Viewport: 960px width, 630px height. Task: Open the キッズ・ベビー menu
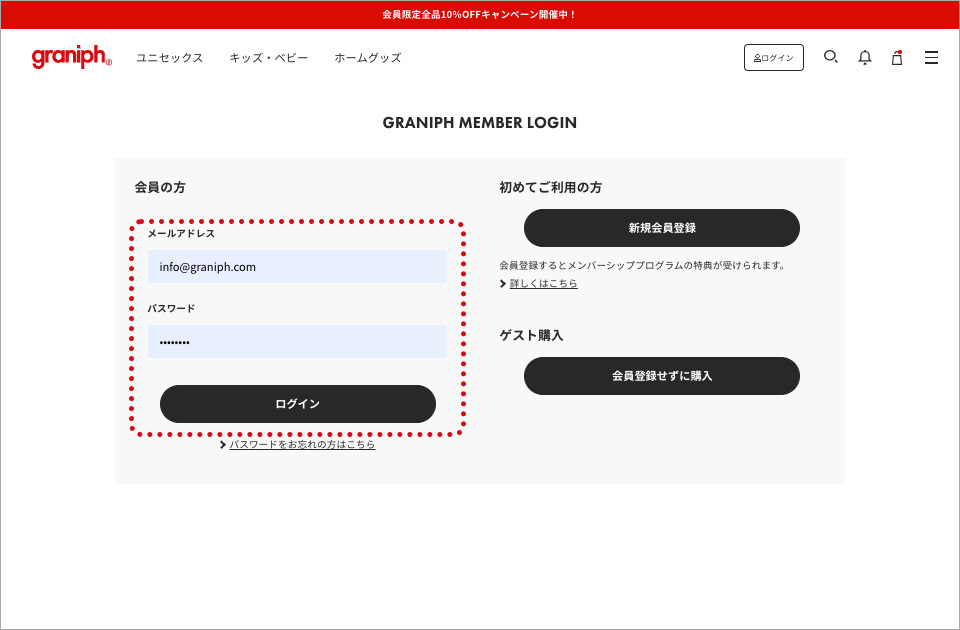point(269,58)
